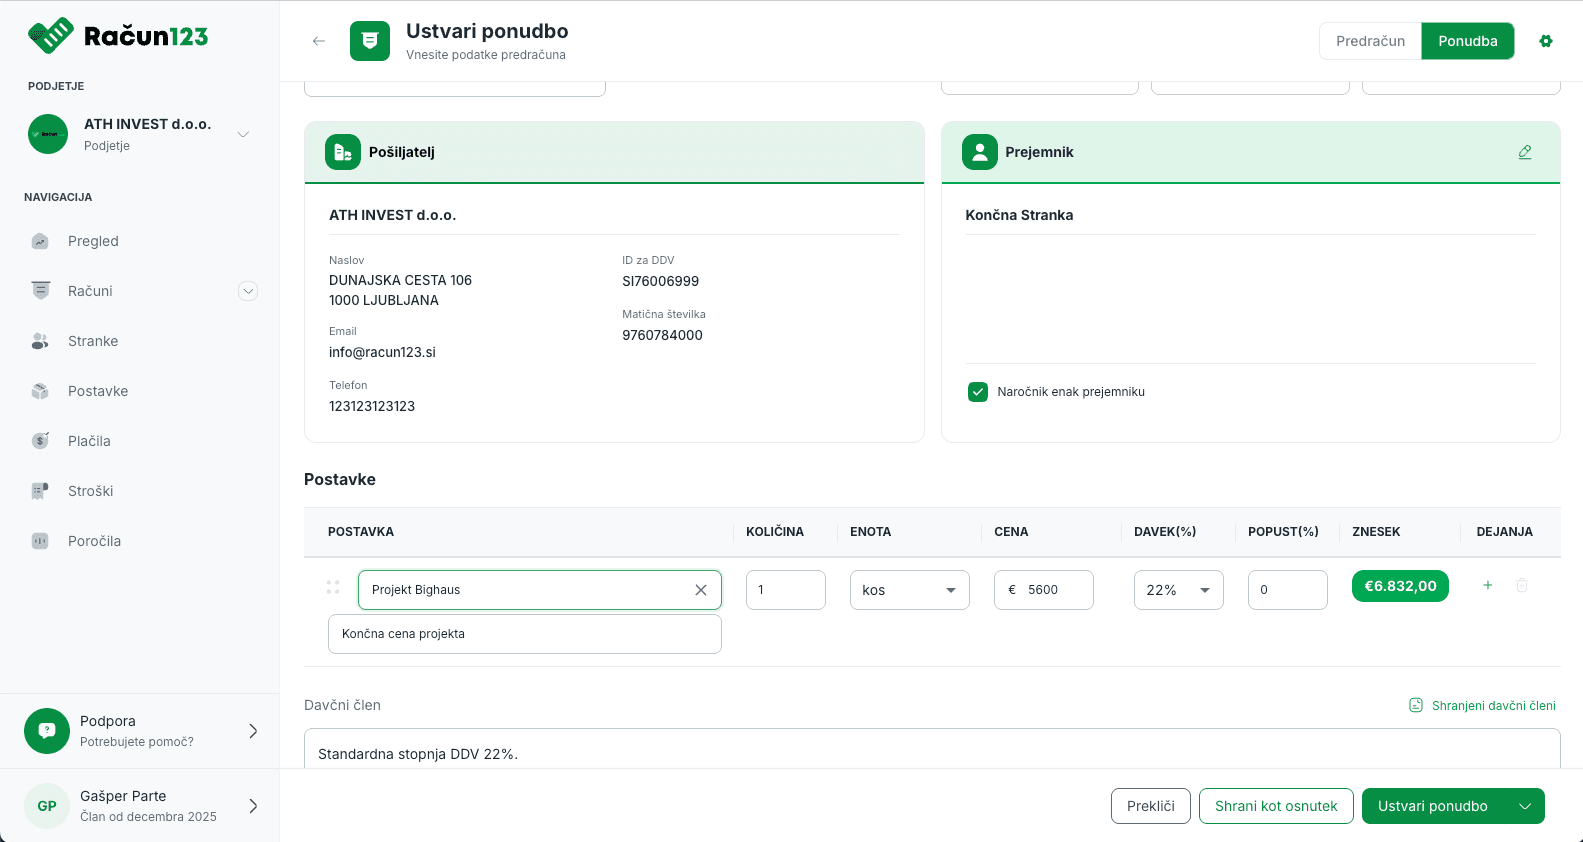Open settings via the green gear icon
The height and width of the screenshot is (842, 1583).
tap(1546, 41)
